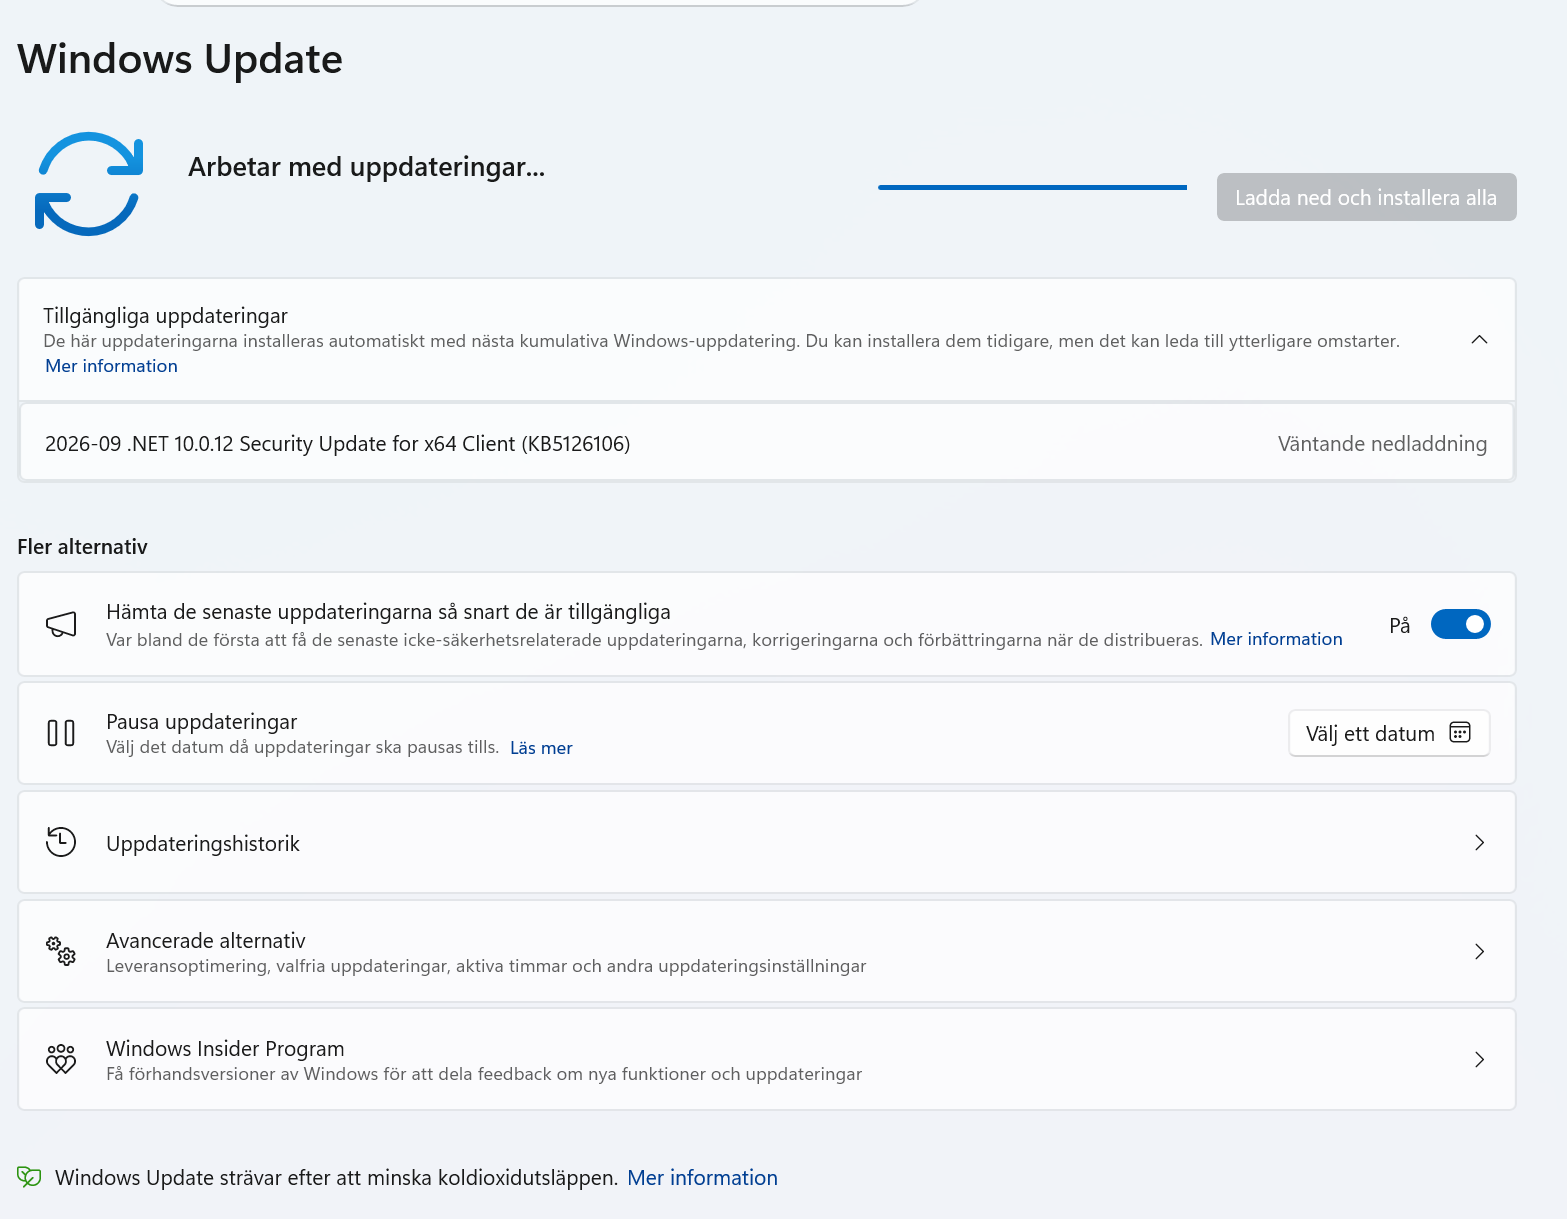The width and height of the screenshot is (1567, 1219).
Task: Open Uppdateringshistorik via its chevron
Action: click(x=1479, y=842)
